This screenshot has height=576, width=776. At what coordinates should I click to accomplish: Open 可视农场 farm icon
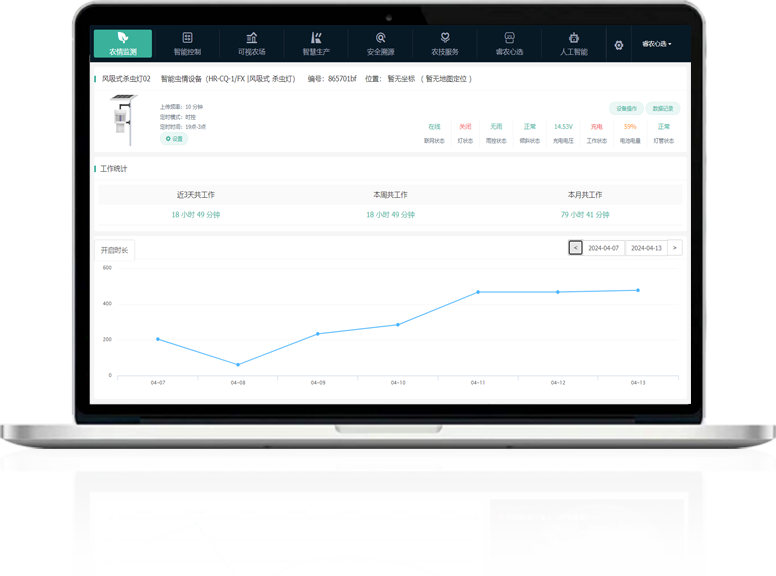[x=252, y=38]
